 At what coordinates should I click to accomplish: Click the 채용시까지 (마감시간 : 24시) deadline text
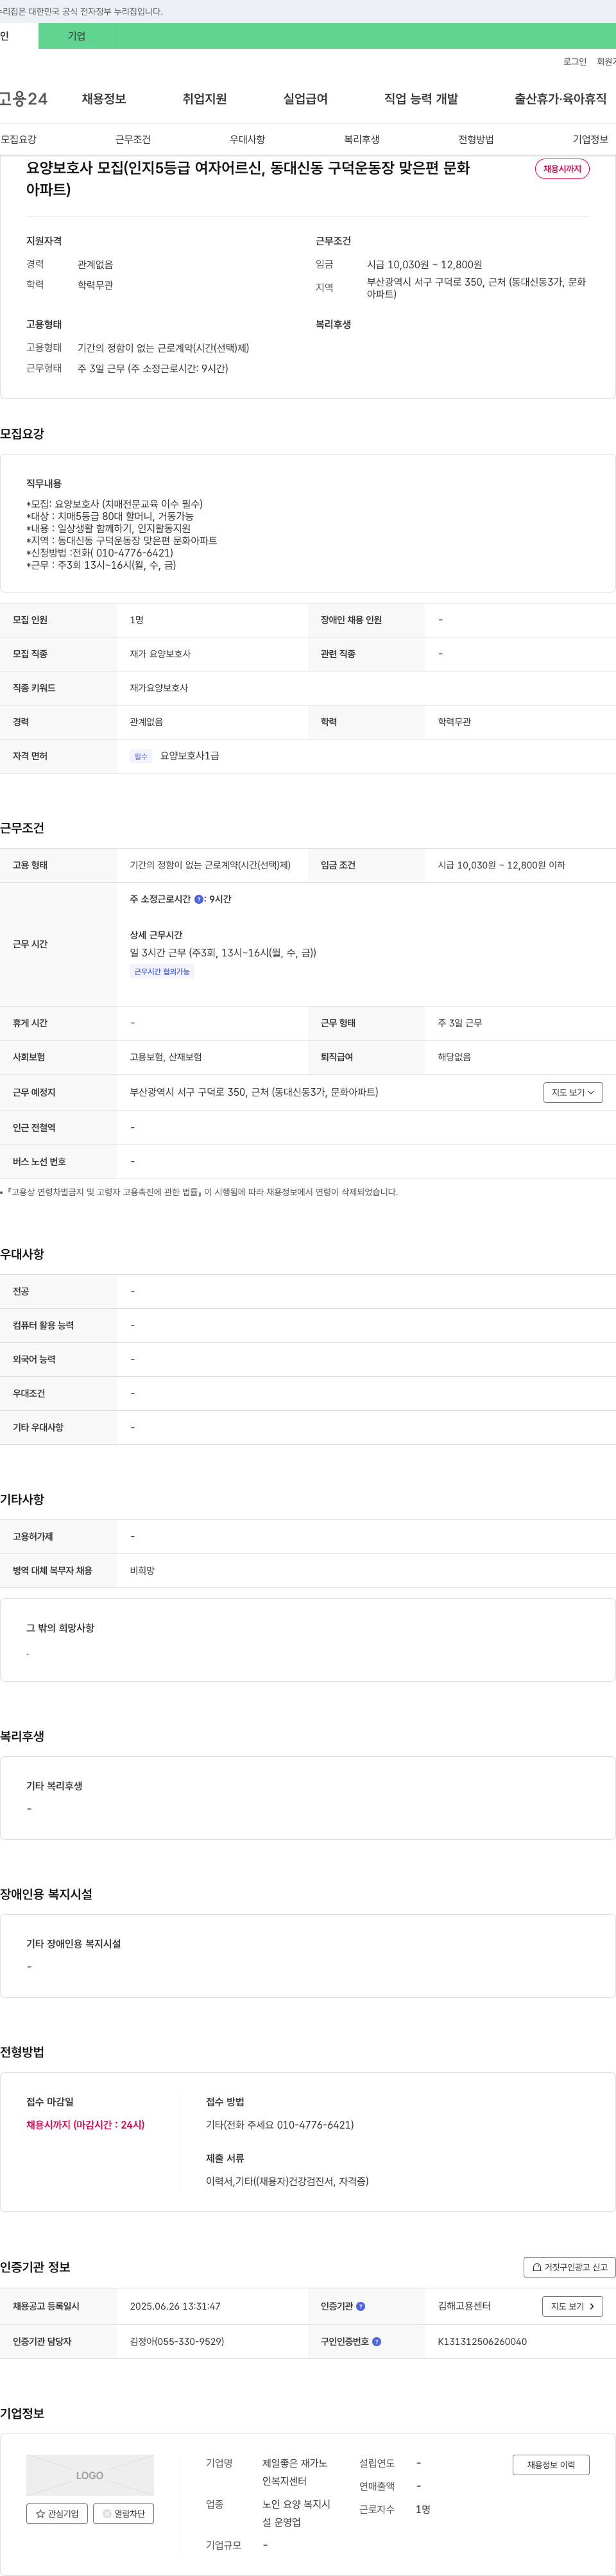click(x=85, y=2125)
